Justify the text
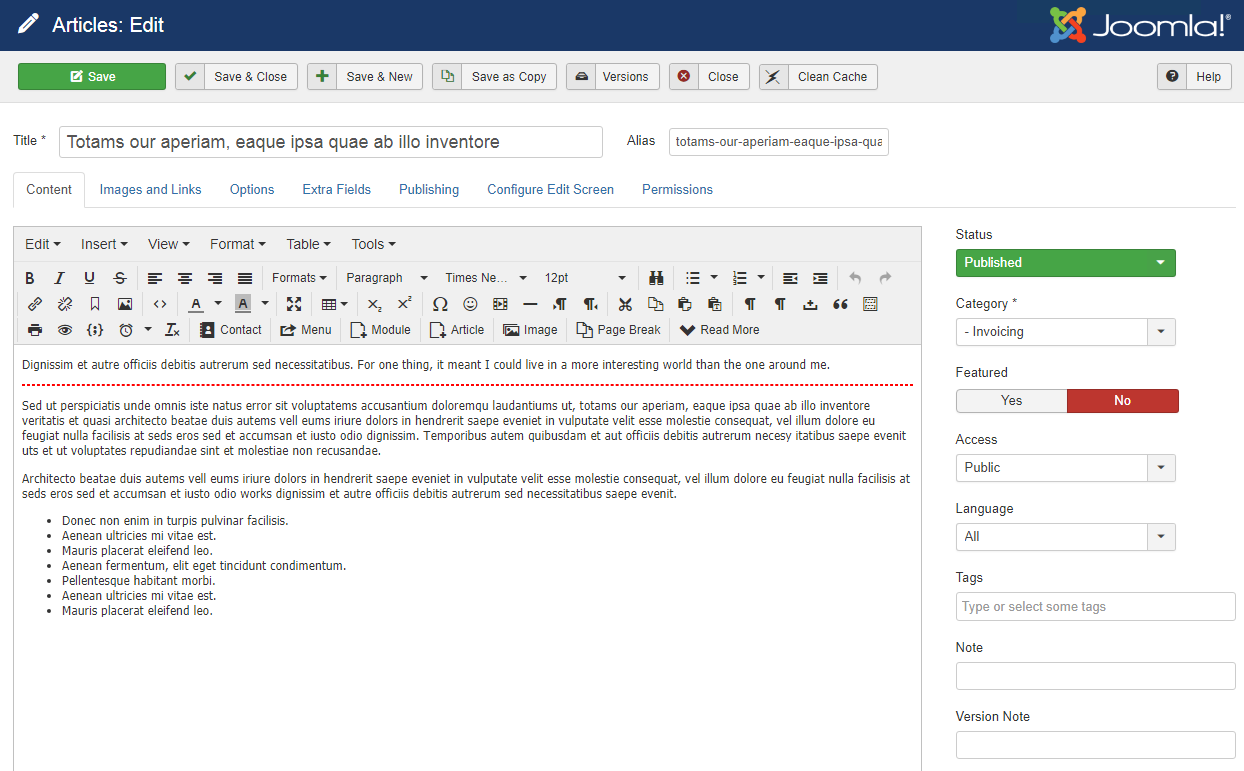Viewport: 1244px width, 771px height. (x=245, y=278)
